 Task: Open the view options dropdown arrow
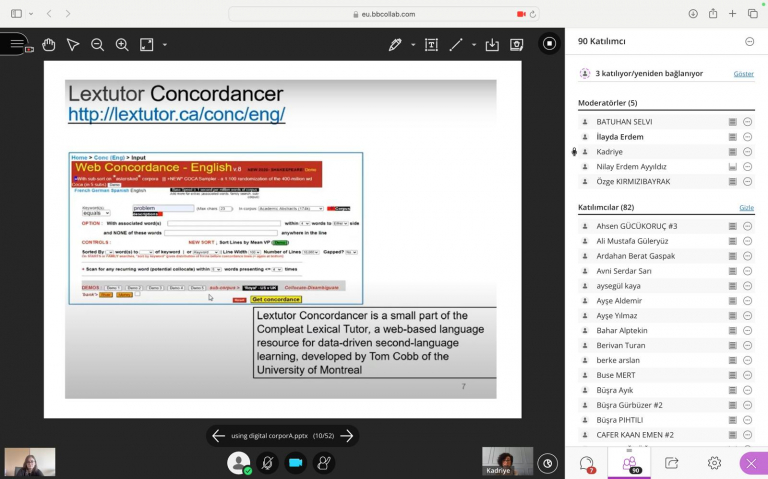(x=165, y=45)
